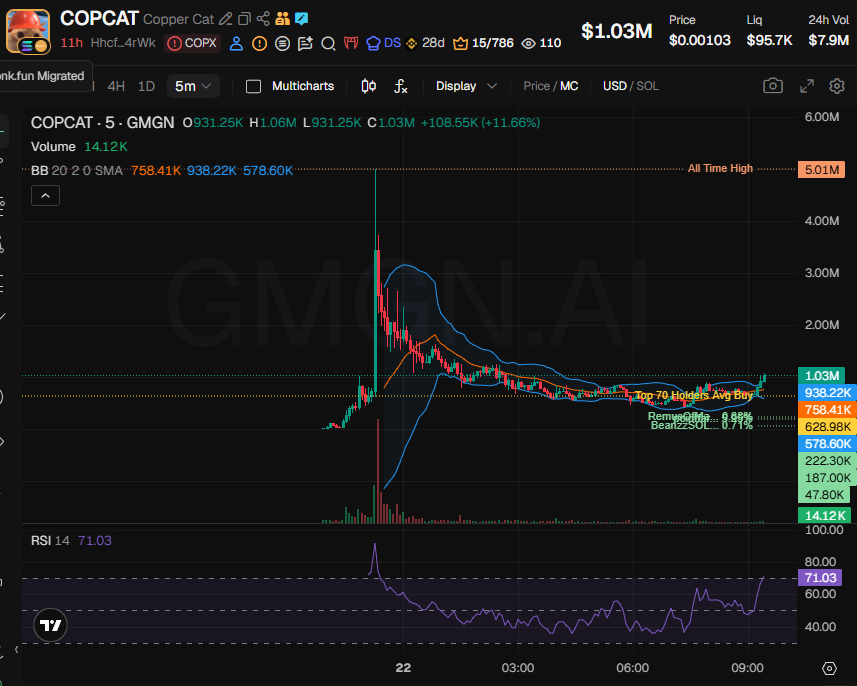Open the candlestick chart type icon
The width and height of the screenshot is (857, 686).
[x=369, y=86]
